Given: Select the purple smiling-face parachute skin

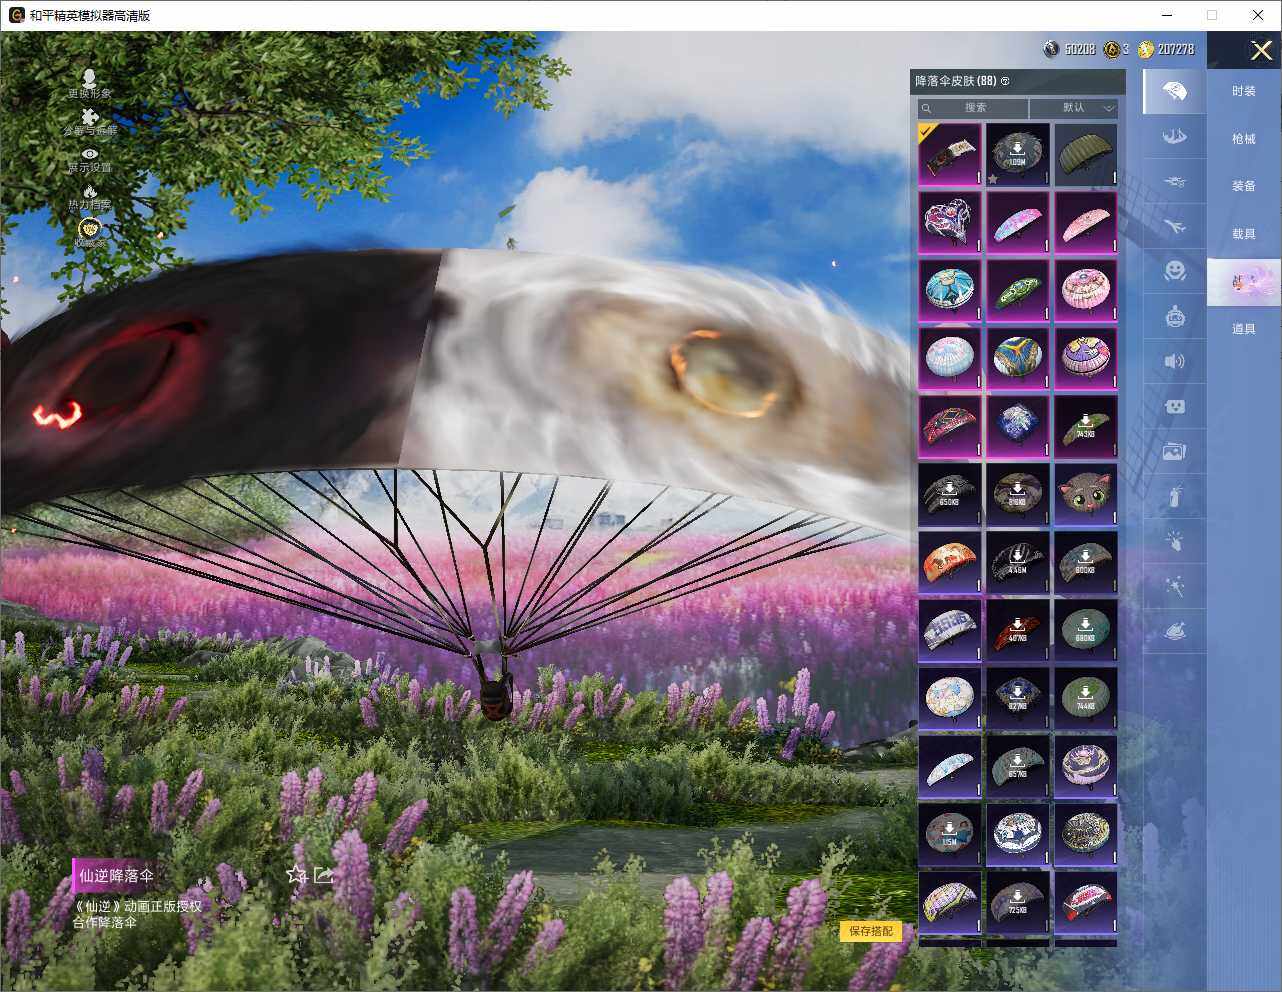Looking at the screenshot, I should coord(1085,358).
